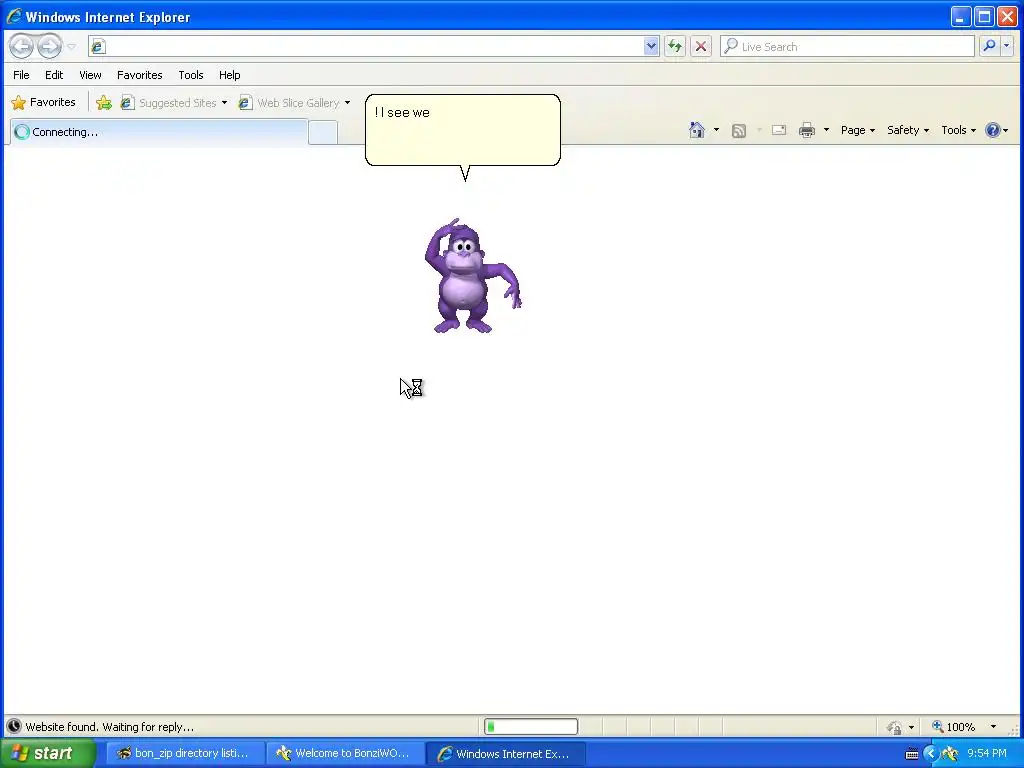Open the View menu

(x=90, y=75)
